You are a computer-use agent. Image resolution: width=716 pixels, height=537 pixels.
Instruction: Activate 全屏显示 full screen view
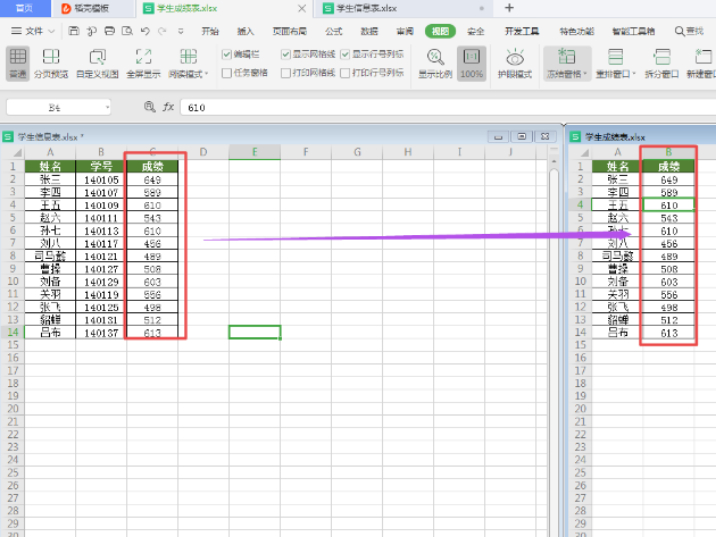click(x=143, y=63)
